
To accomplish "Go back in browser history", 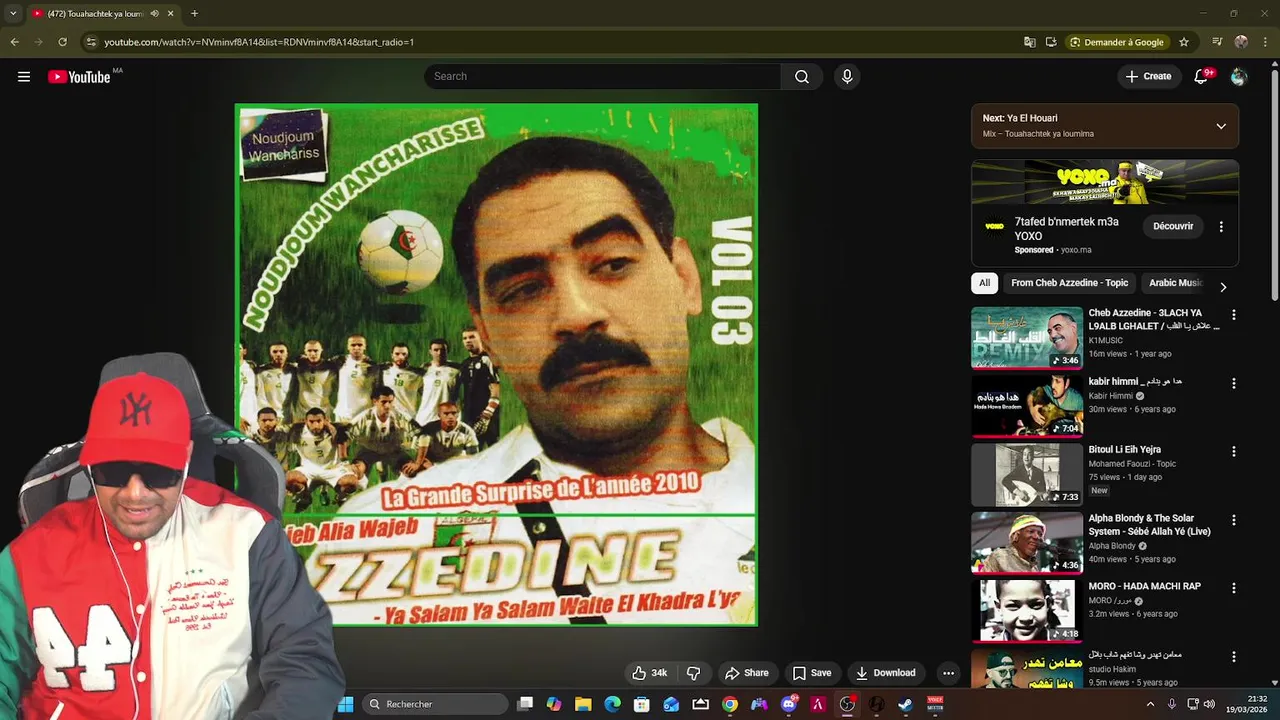I will [14, 42].
